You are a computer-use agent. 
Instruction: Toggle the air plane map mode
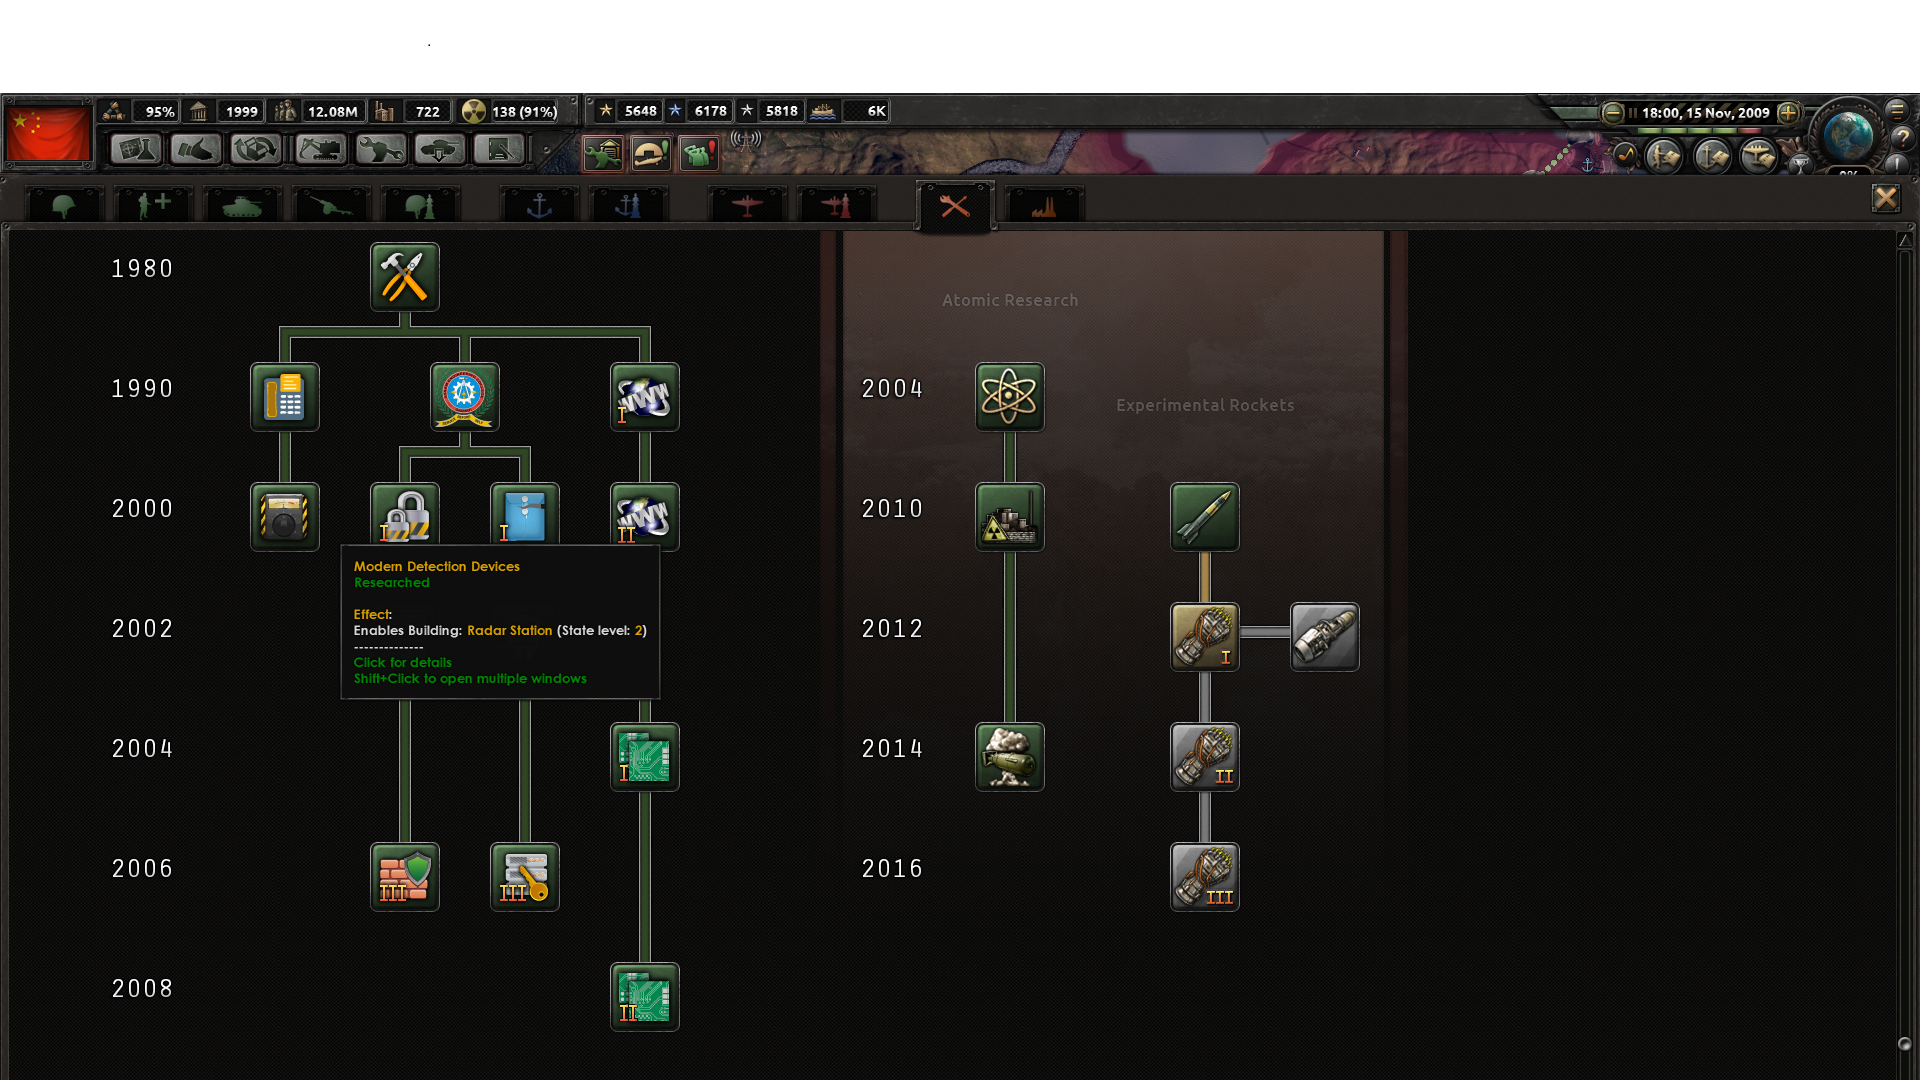pos(1758,157)
